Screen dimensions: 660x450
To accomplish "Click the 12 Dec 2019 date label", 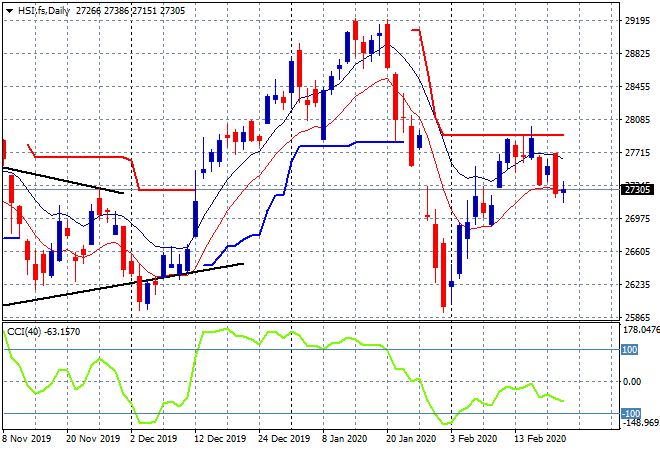I will 220,439.
